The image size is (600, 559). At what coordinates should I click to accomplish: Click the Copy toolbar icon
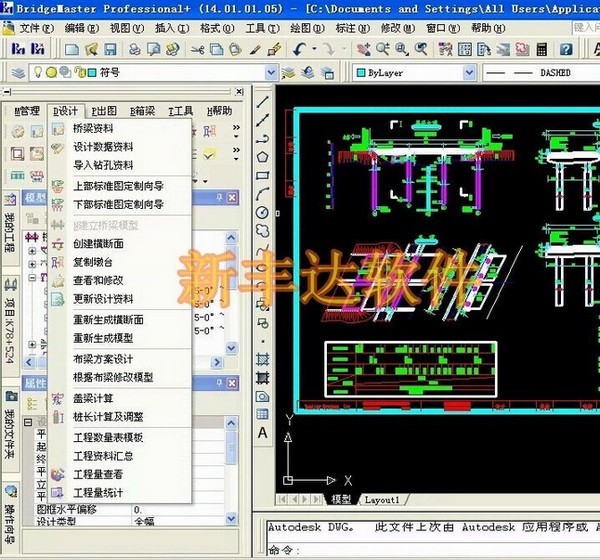(x=217, y=49)
